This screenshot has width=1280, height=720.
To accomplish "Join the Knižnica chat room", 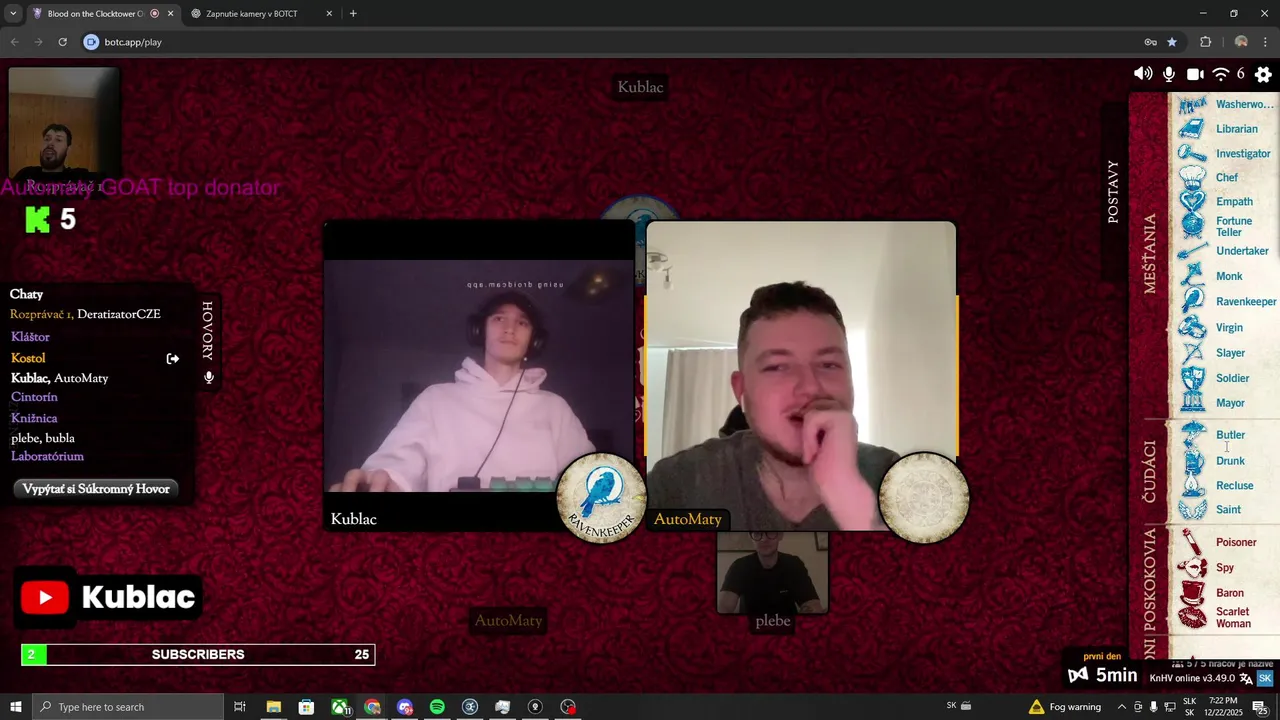I will [34, 418].
